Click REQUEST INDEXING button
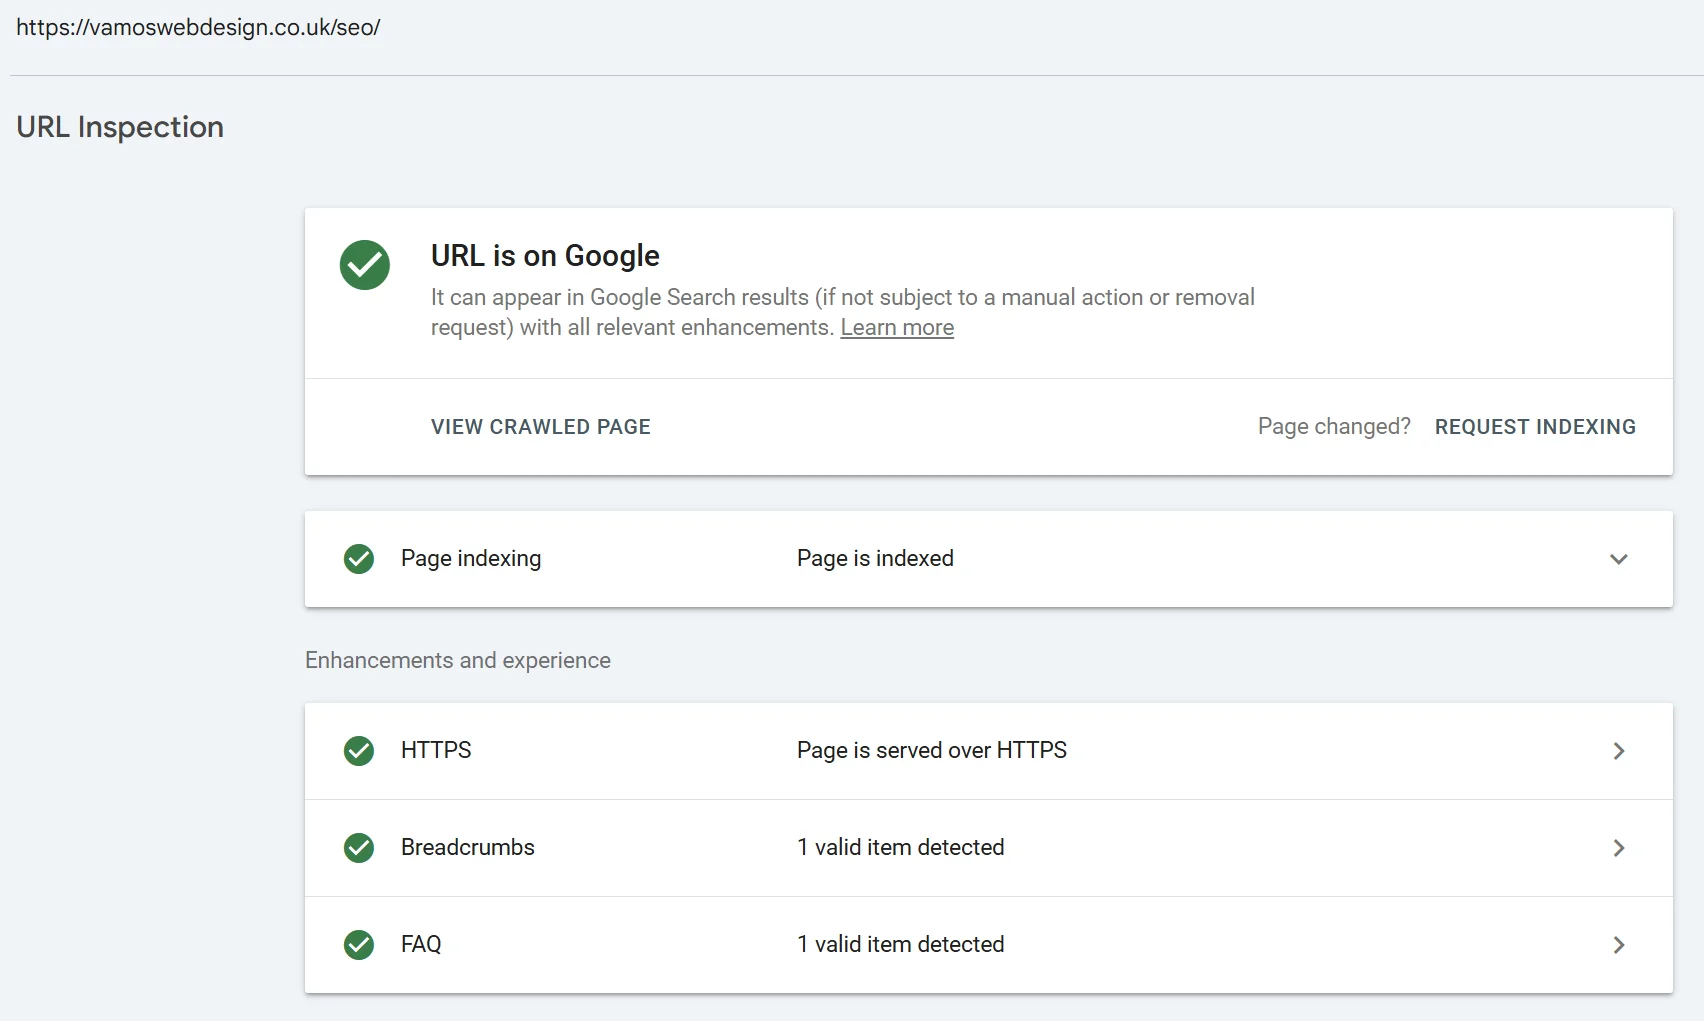1704x1021 pixels. (1535, 427)
